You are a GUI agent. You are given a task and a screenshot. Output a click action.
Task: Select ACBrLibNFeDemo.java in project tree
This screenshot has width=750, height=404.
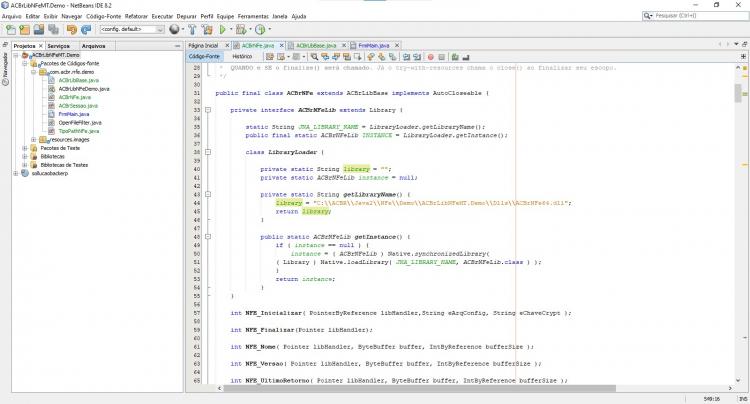click(x=84, y=89)
